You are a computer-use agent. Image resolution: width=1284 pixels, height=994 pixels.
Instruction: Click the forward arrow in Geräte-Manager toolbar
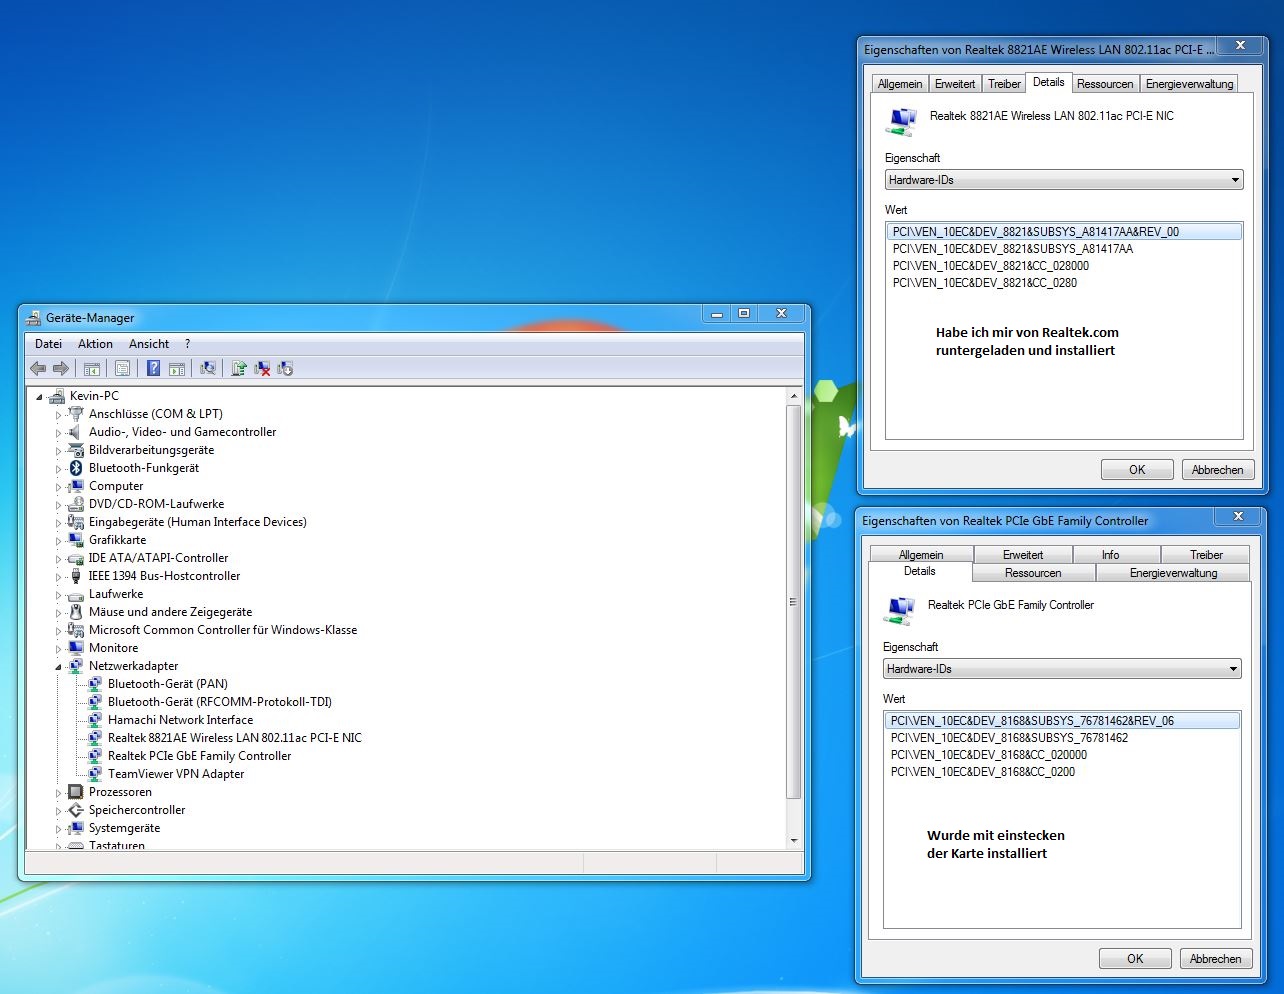pos(61,368)
